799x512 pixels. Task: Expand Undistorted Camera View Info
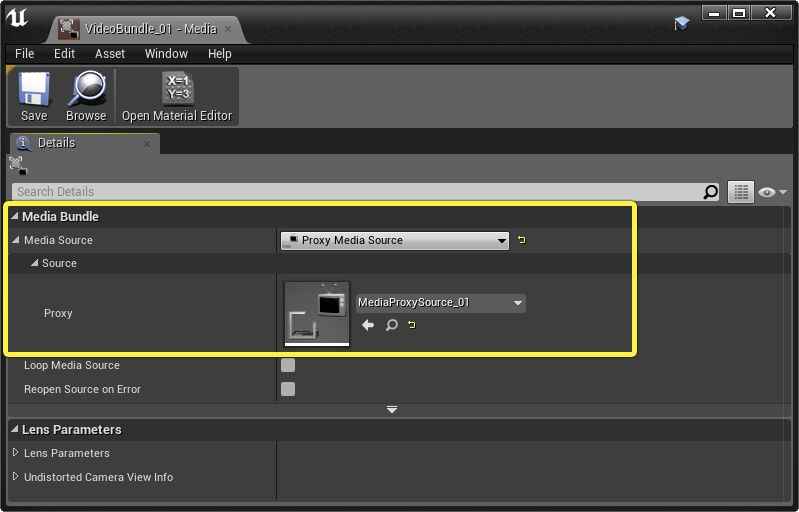(x=15, y=476)
